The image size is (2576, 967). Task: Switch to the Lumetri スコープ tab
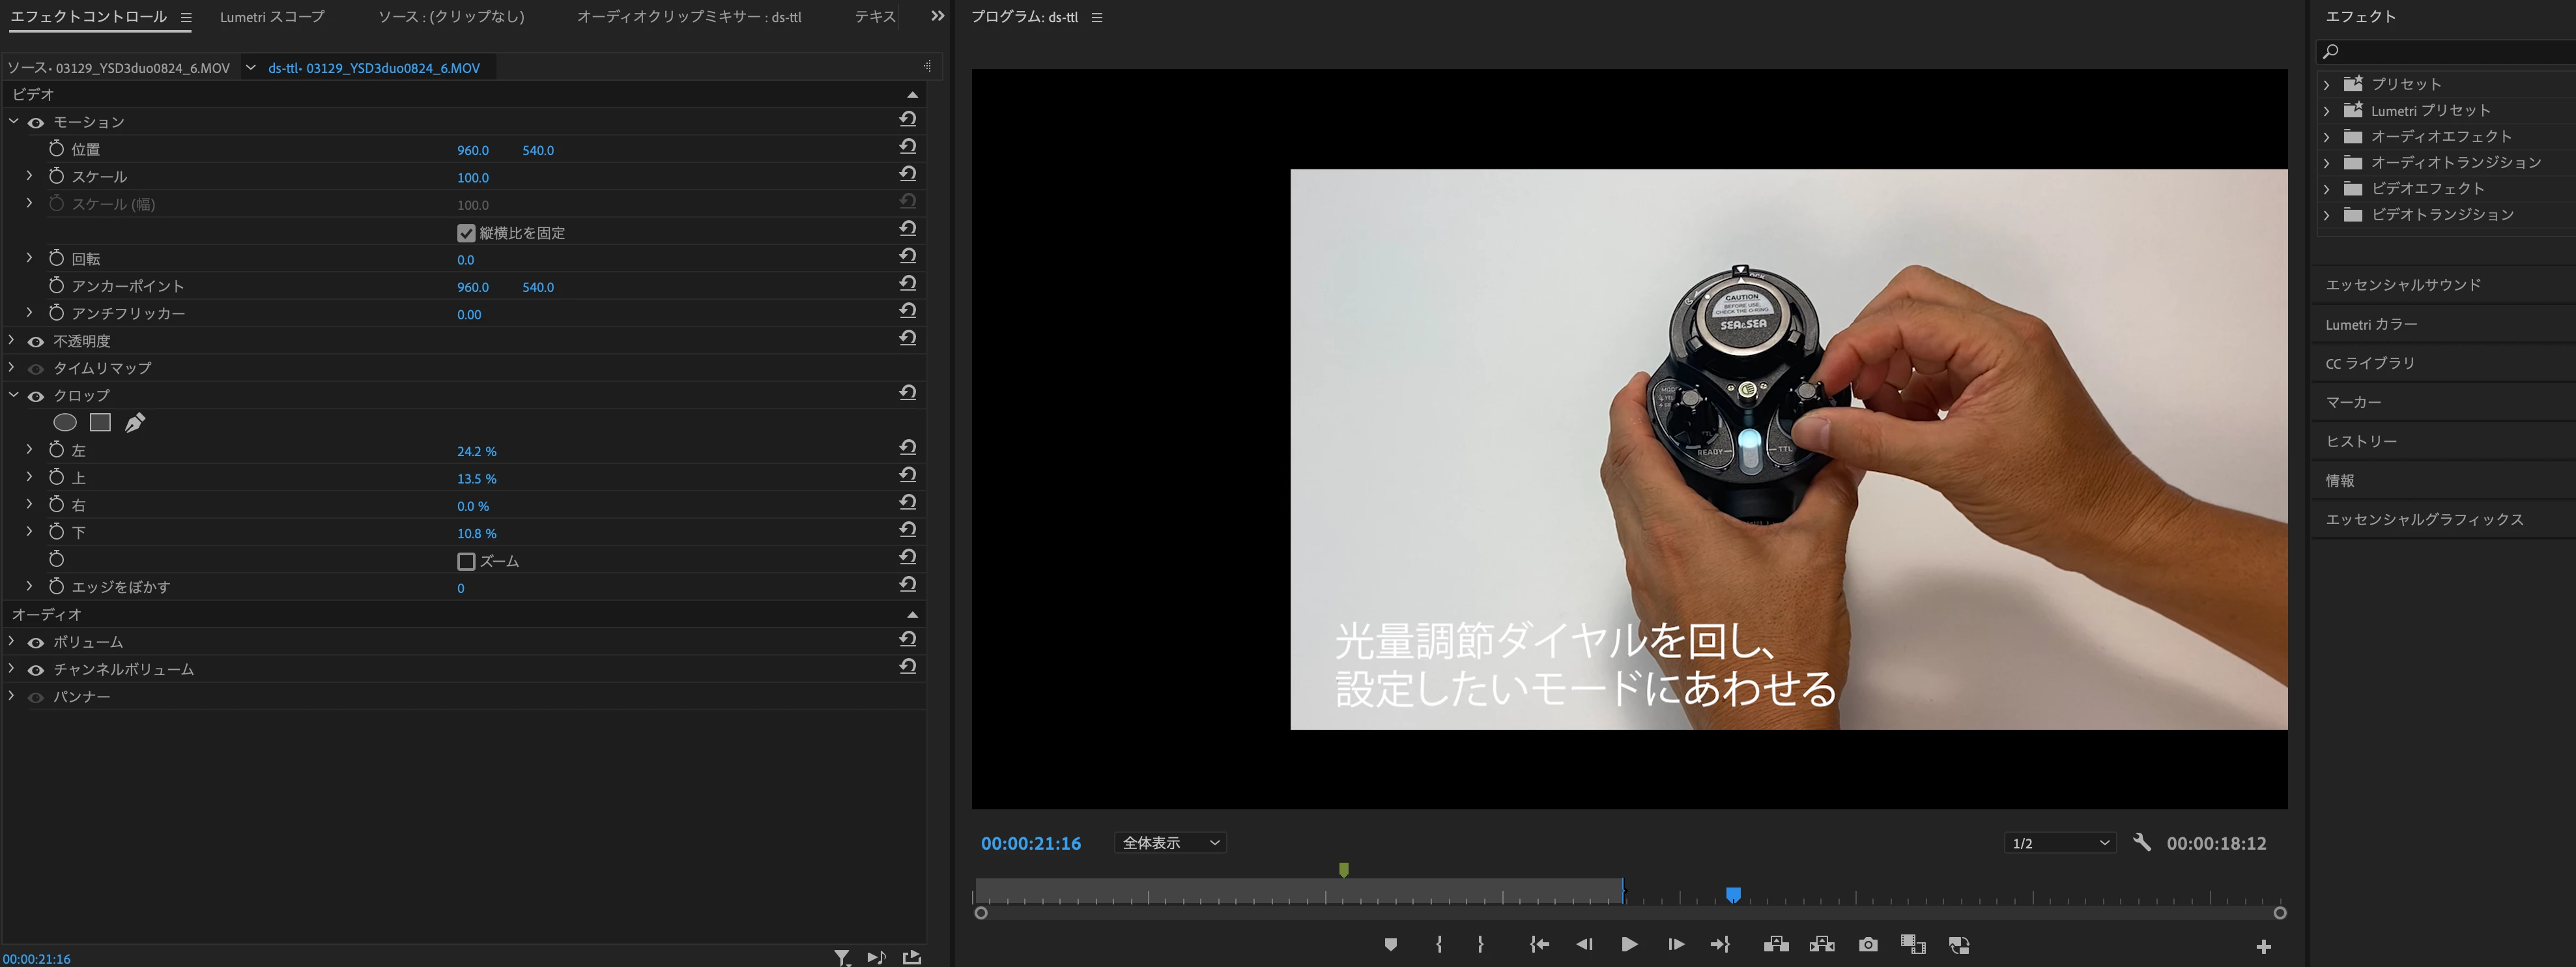coord(272,17)
